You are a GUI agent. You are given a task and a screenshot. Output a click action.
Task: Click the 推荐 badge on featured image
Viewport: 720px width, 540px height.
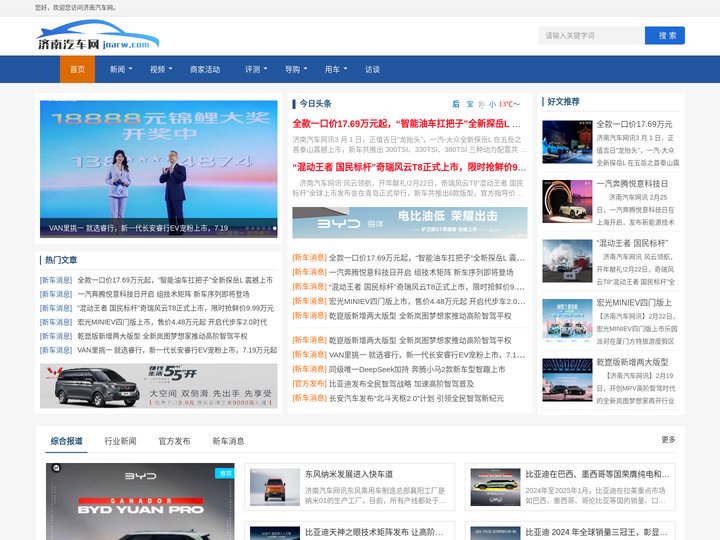click(x=225, y=473)
